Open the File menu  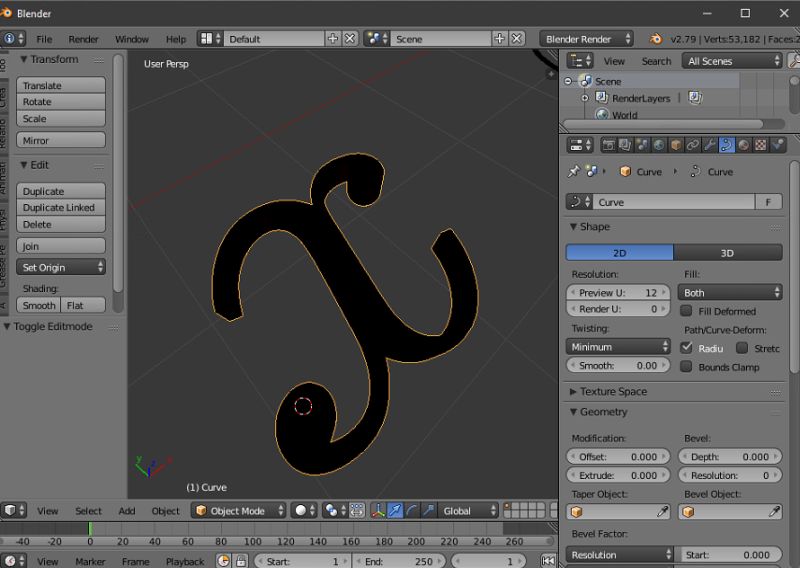point(44,39)
